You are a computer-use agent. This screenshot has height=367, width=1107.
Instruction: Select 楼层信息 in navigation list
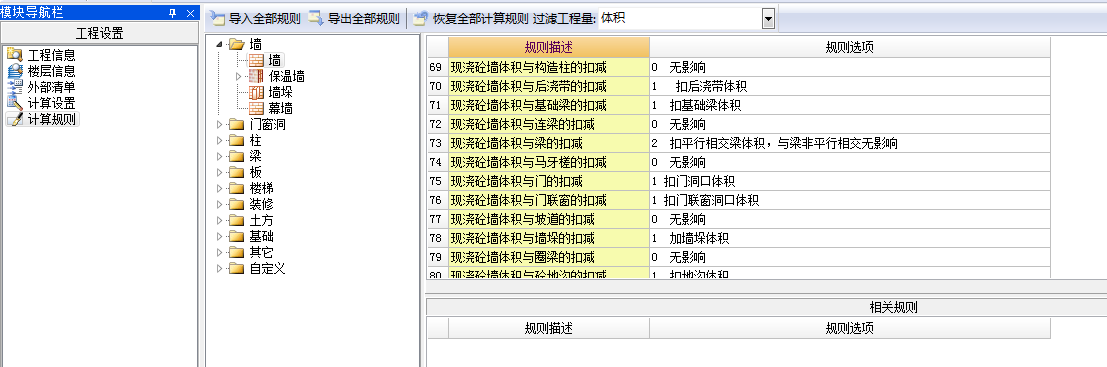click(x=52, y=71)
